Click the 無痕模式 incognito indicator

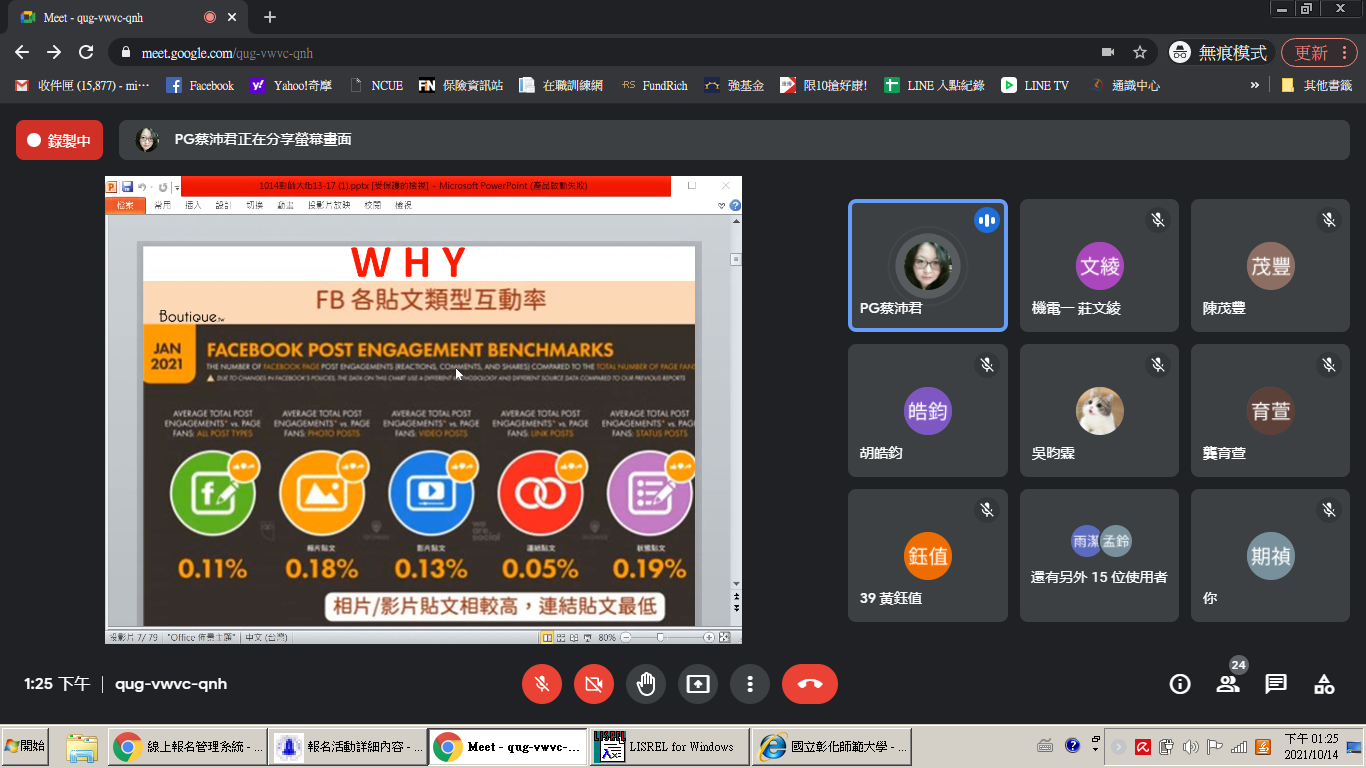click(1218, 52)
